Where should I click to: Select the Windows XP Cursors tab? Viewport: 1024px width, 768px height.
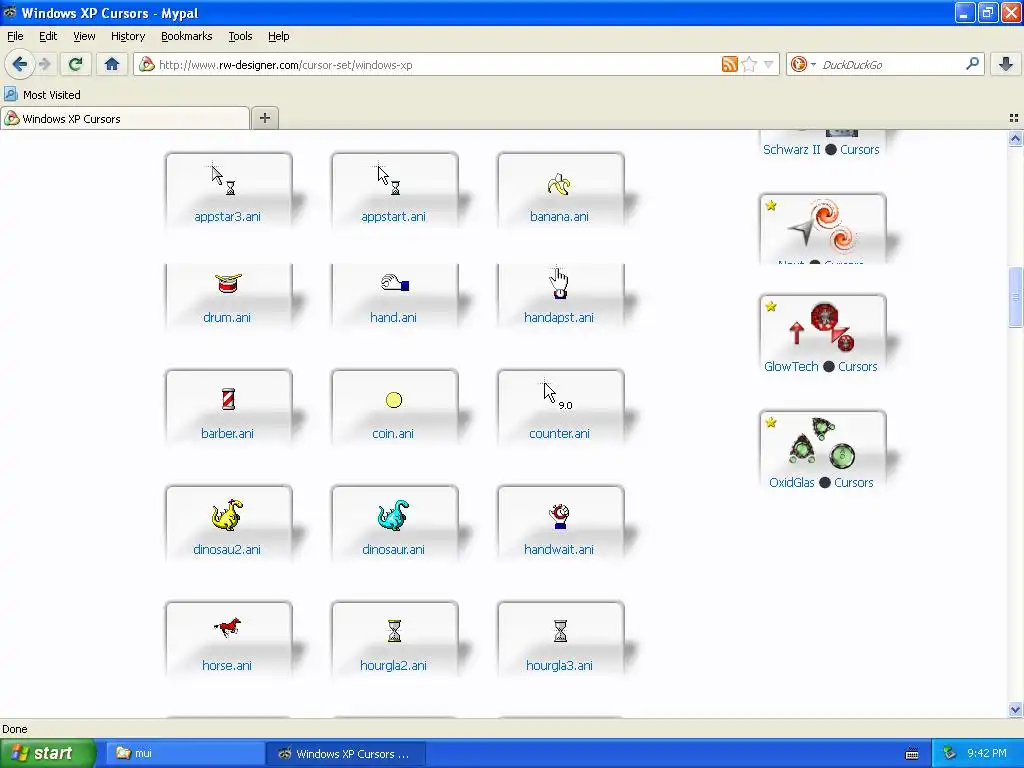coord(125,118)
